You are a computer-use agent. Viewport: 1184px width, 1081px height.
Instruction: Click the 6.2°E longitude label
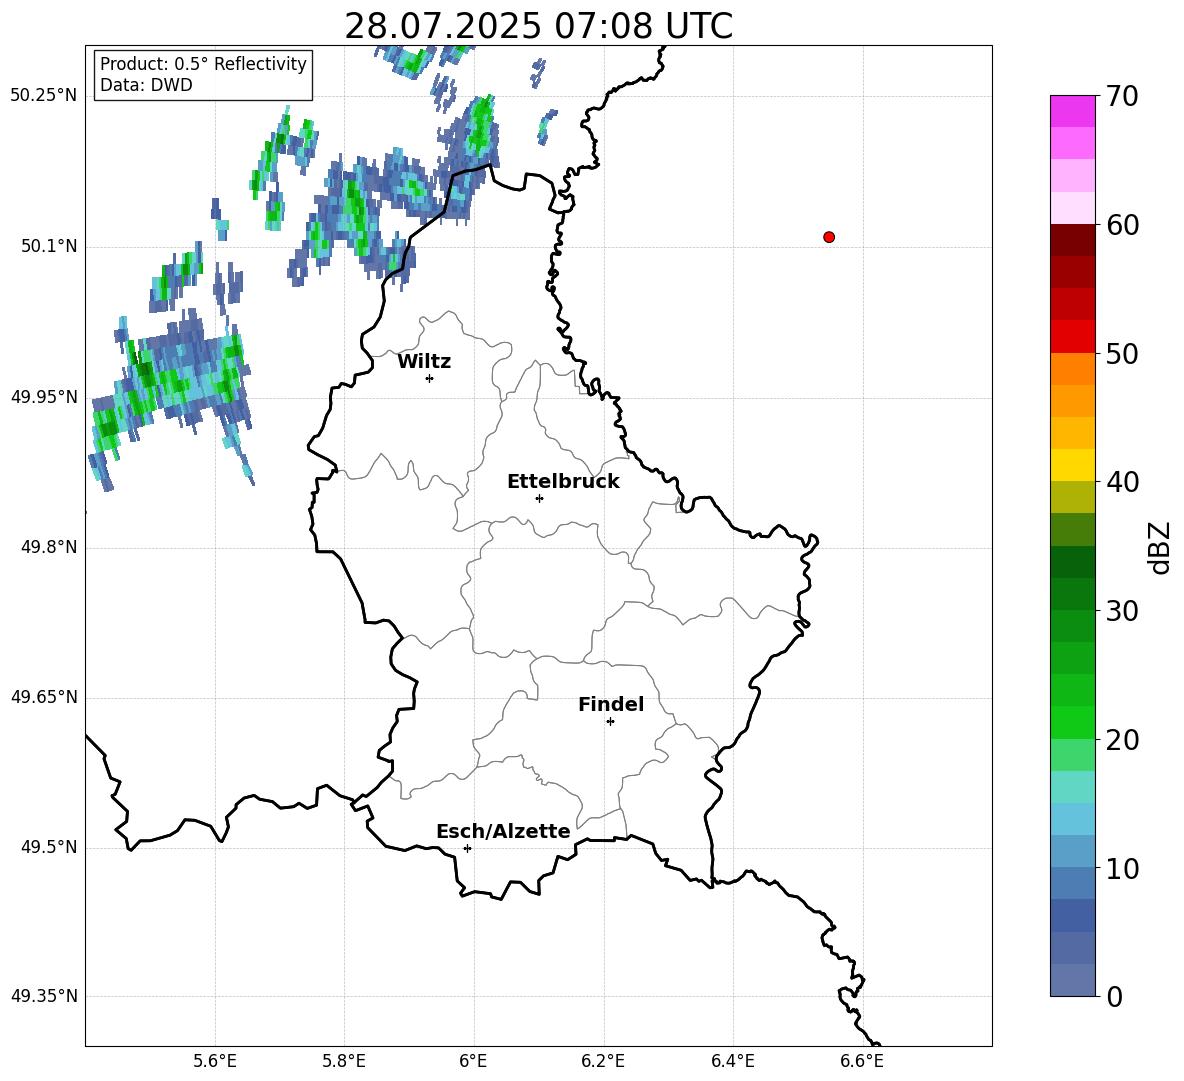point(603,1061)
